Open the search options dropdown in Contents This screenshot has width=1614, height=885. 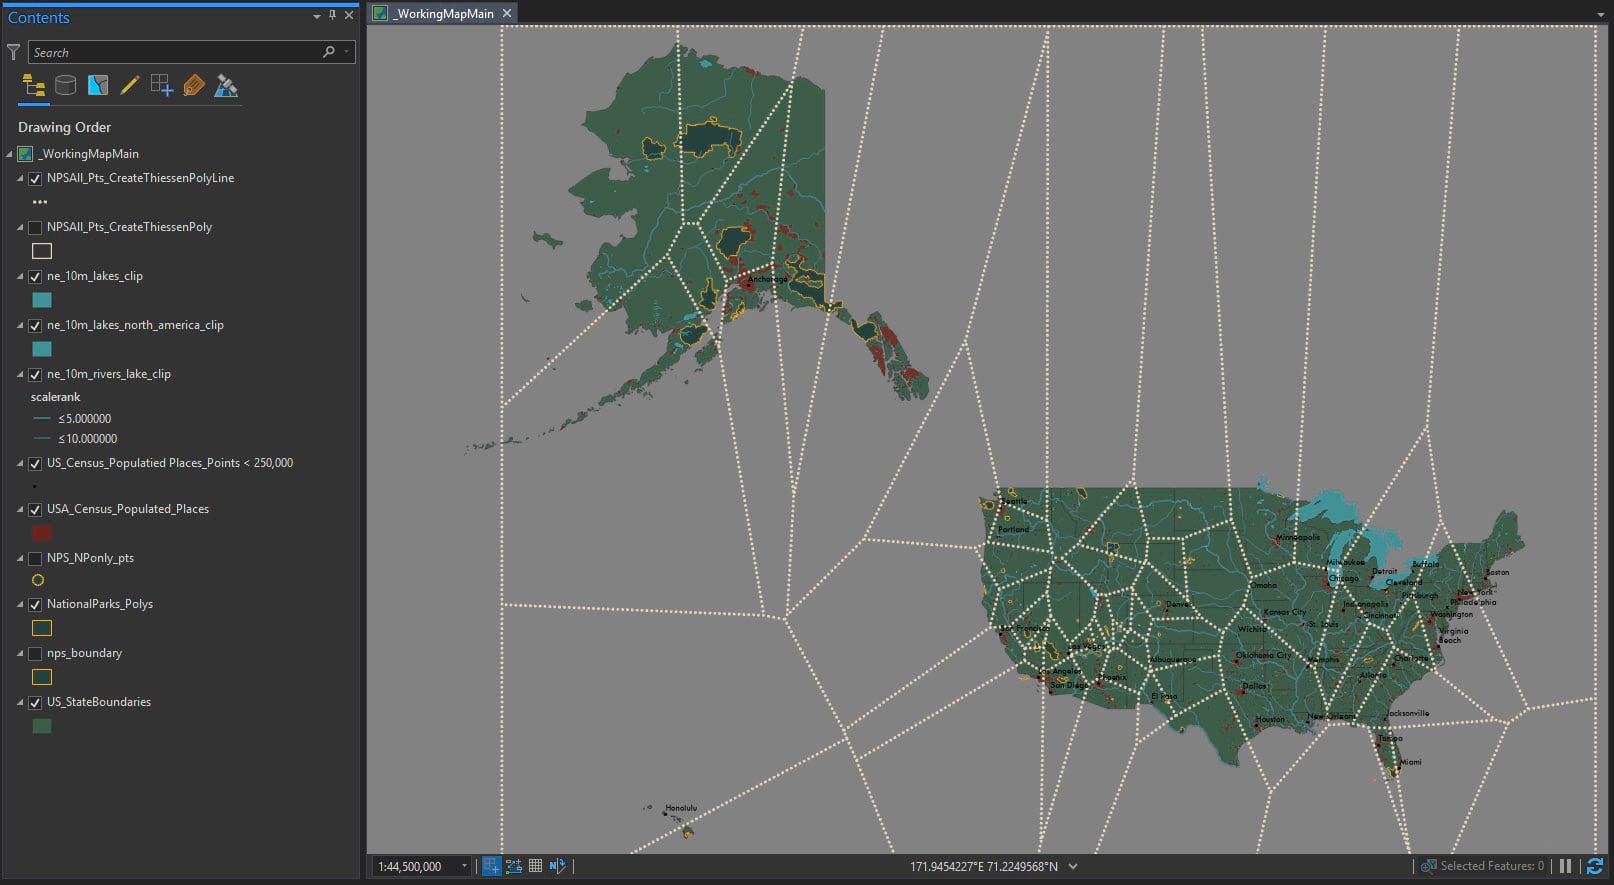(347, 52)
